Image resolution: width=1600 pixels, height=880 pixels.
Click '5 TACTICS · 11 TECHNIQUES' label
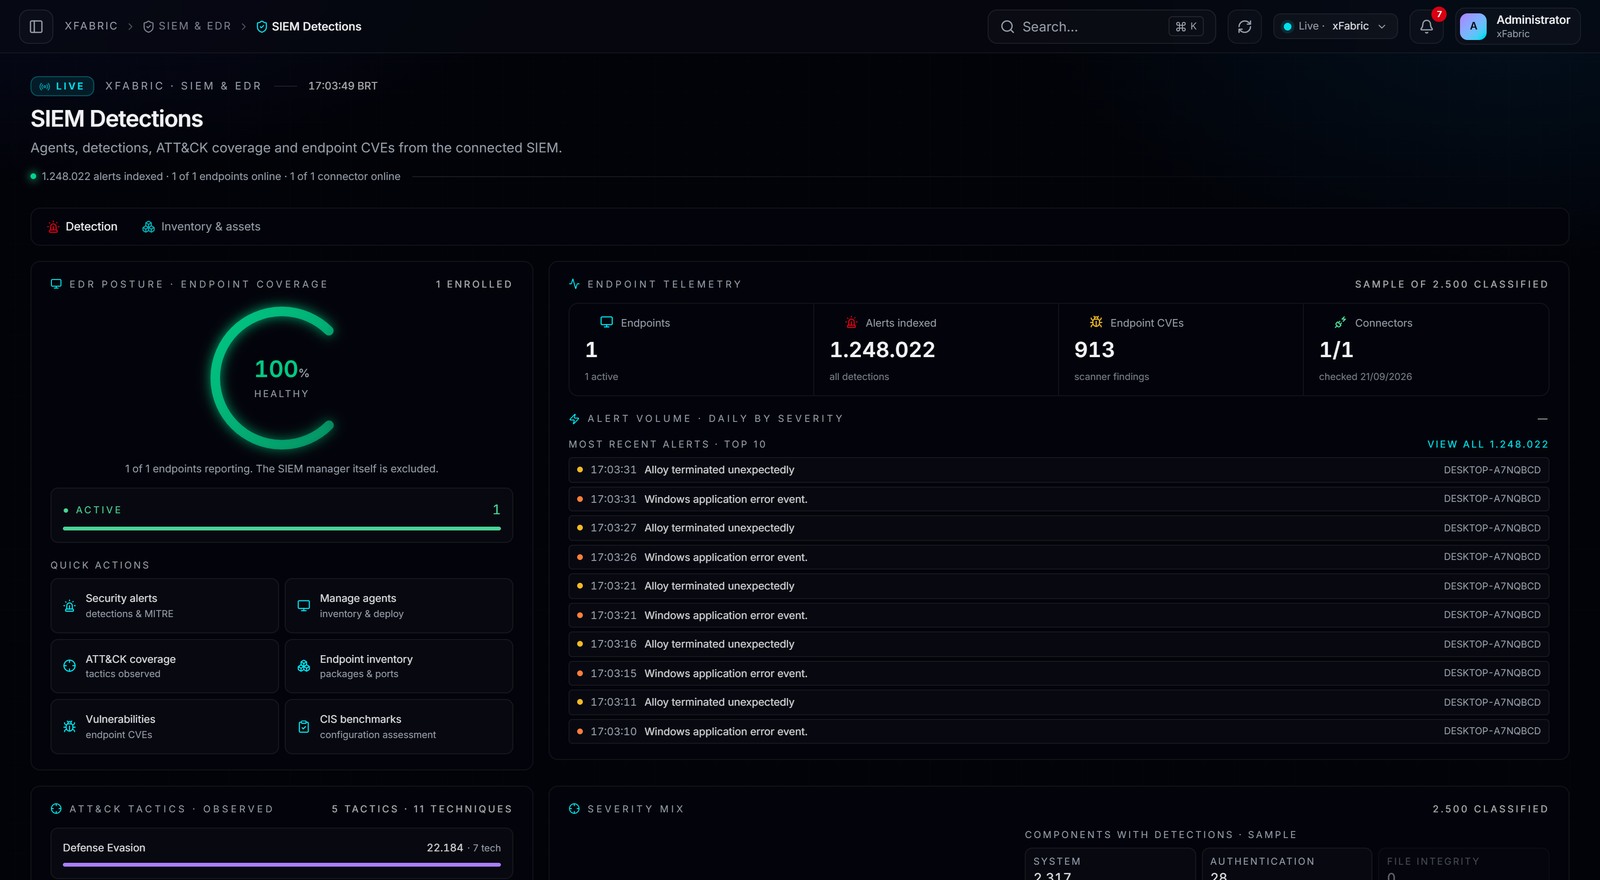pyautogui.click(x=422, y=809)
